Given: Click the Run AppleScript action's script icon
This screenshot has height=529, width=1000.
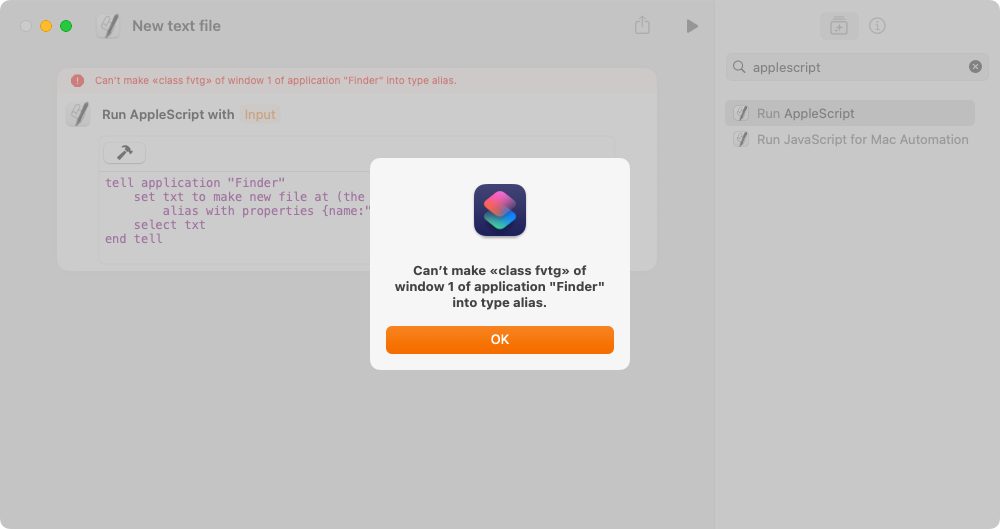Looking at the screenshot, I should (x=78, y=114).
